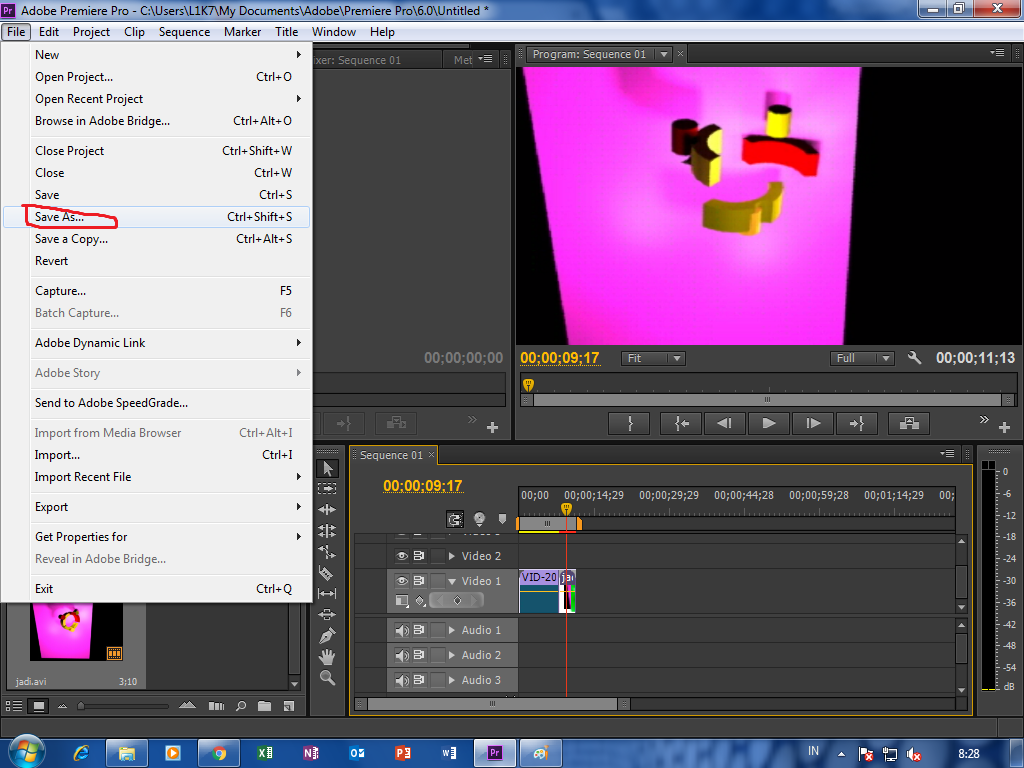The image size is (1024, 768).
Task: Select the Selection arrow tool
Action: coord(328,468)
